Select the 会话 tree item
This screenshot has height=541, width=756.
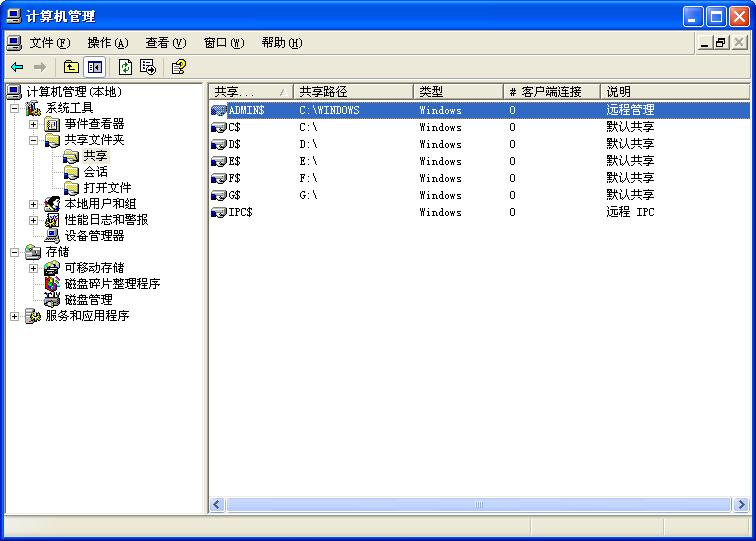point(95,172)
